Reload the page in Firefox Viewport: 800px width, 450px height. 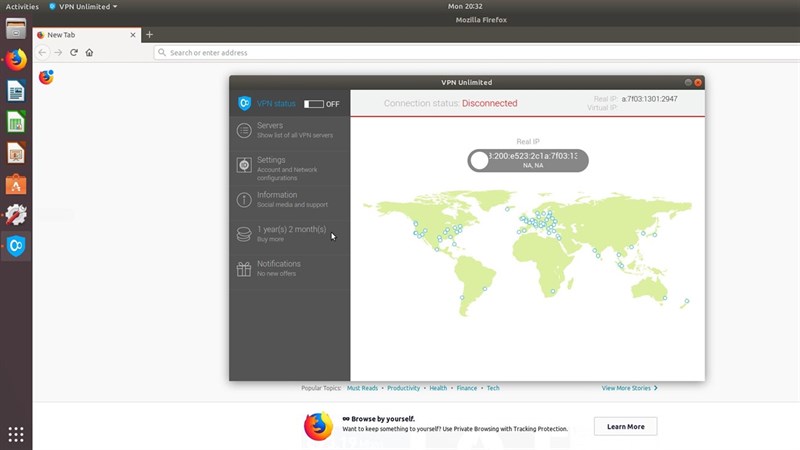[74, 53]
